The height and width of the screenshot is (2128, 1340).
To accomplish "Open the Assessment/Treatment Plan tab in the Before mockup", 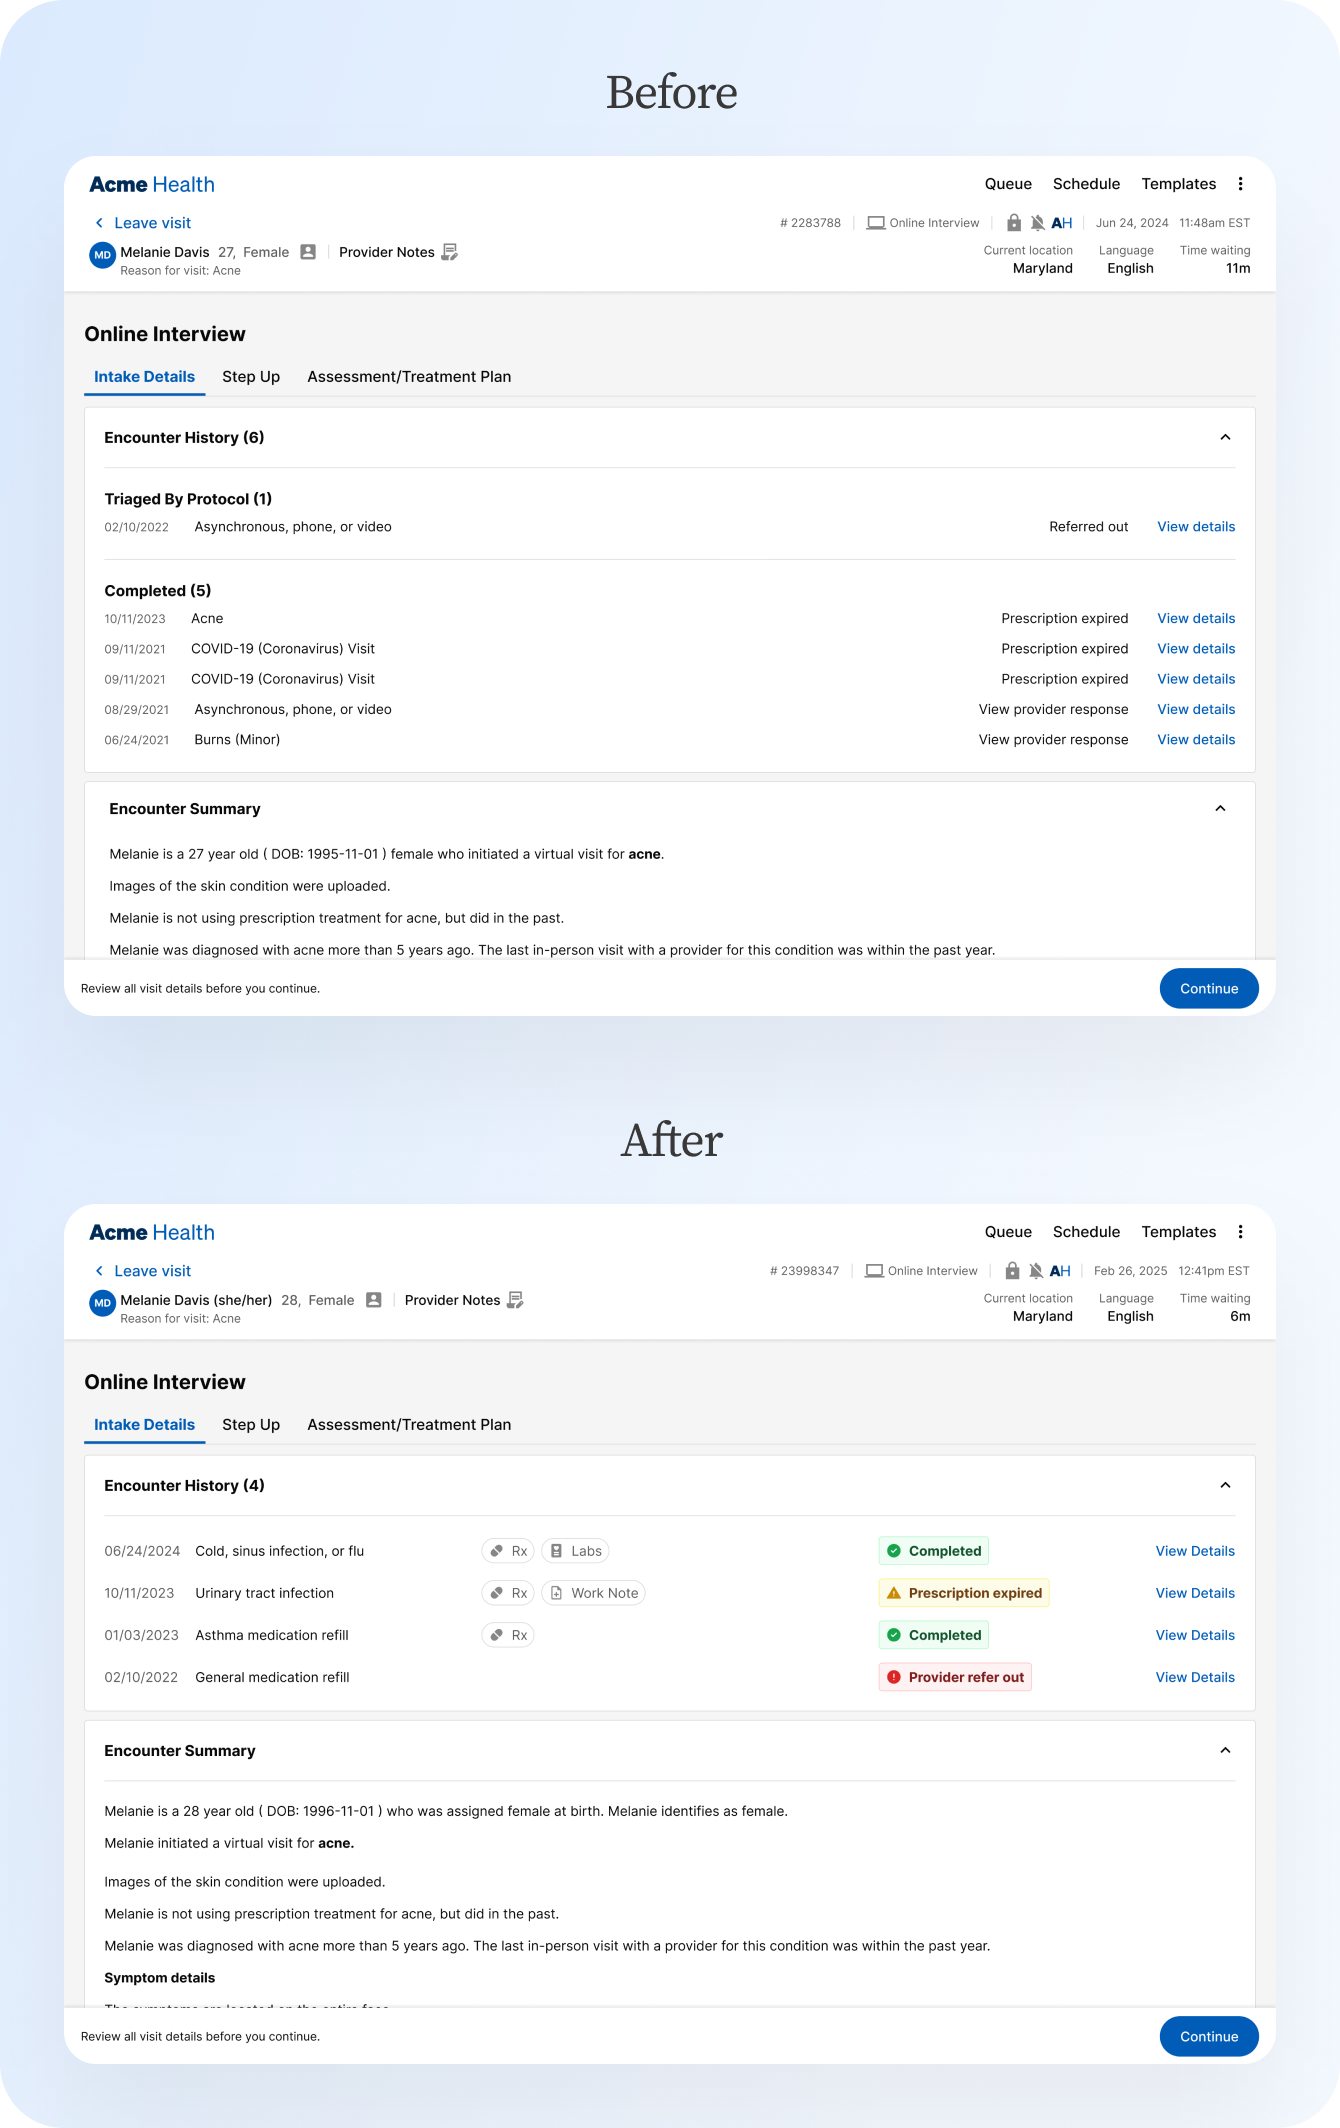I will point(409,376).
